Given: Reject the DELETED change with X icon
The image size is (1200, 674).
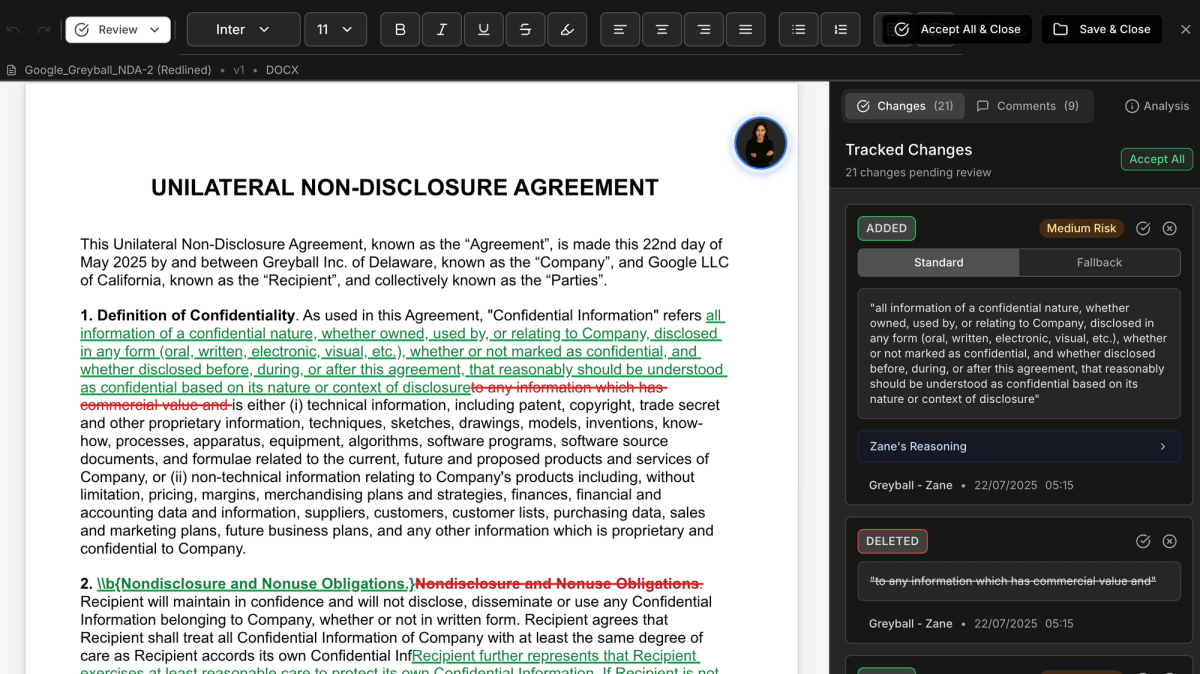Looking at the screenshot, I should tap(1170, 542).
